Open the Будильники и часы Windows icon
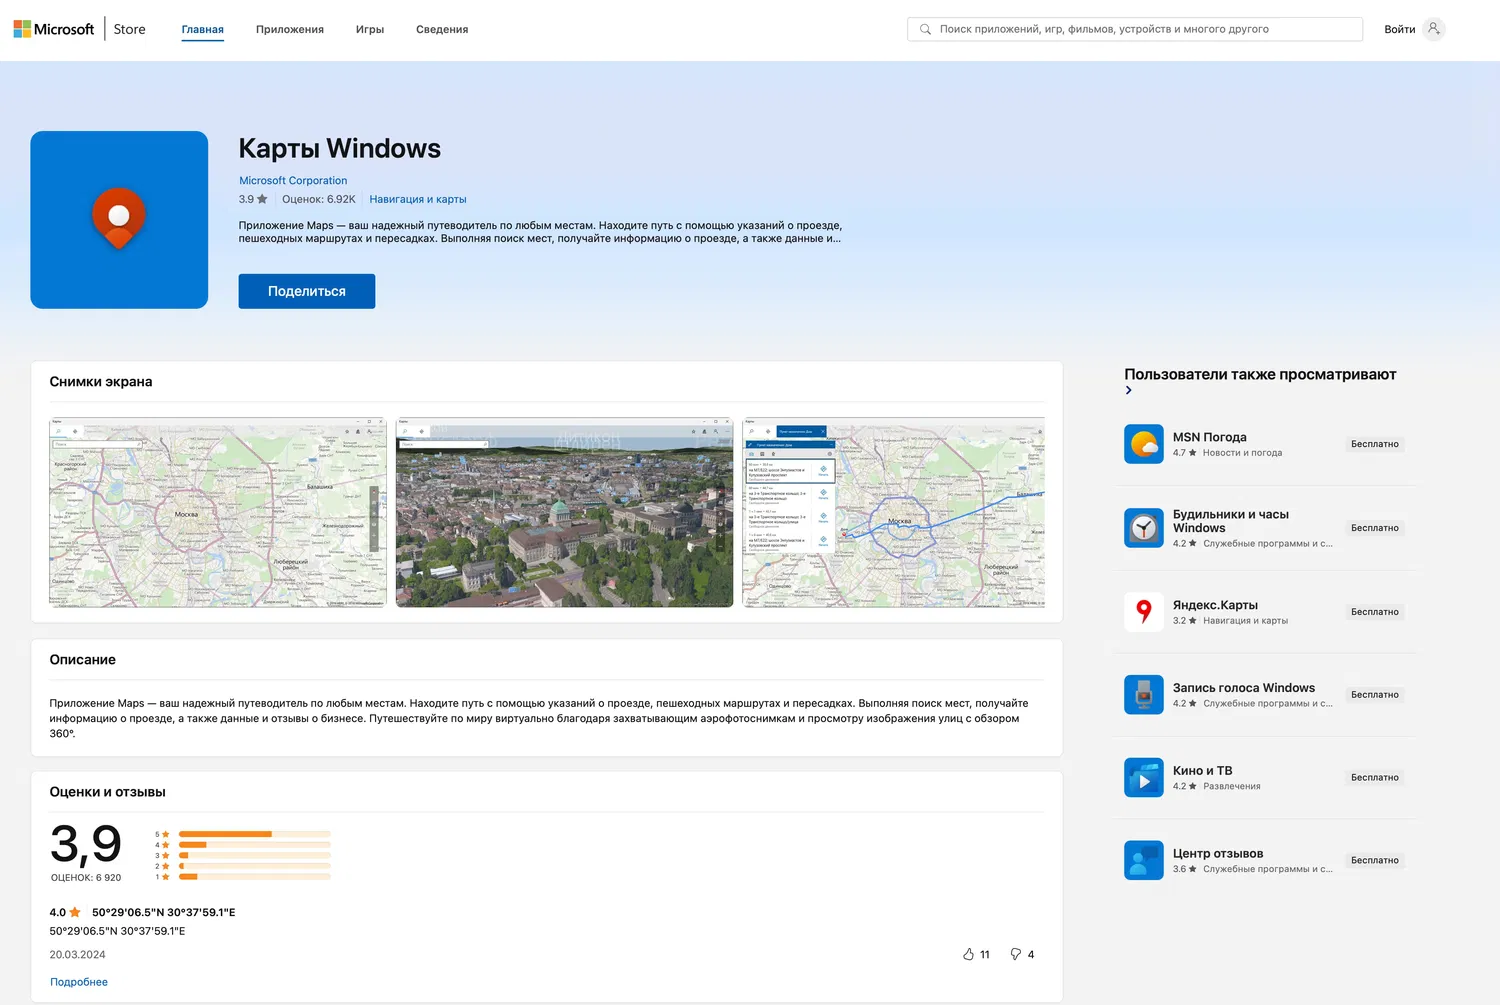1500x1005 pixels. tap(1143, 528)
